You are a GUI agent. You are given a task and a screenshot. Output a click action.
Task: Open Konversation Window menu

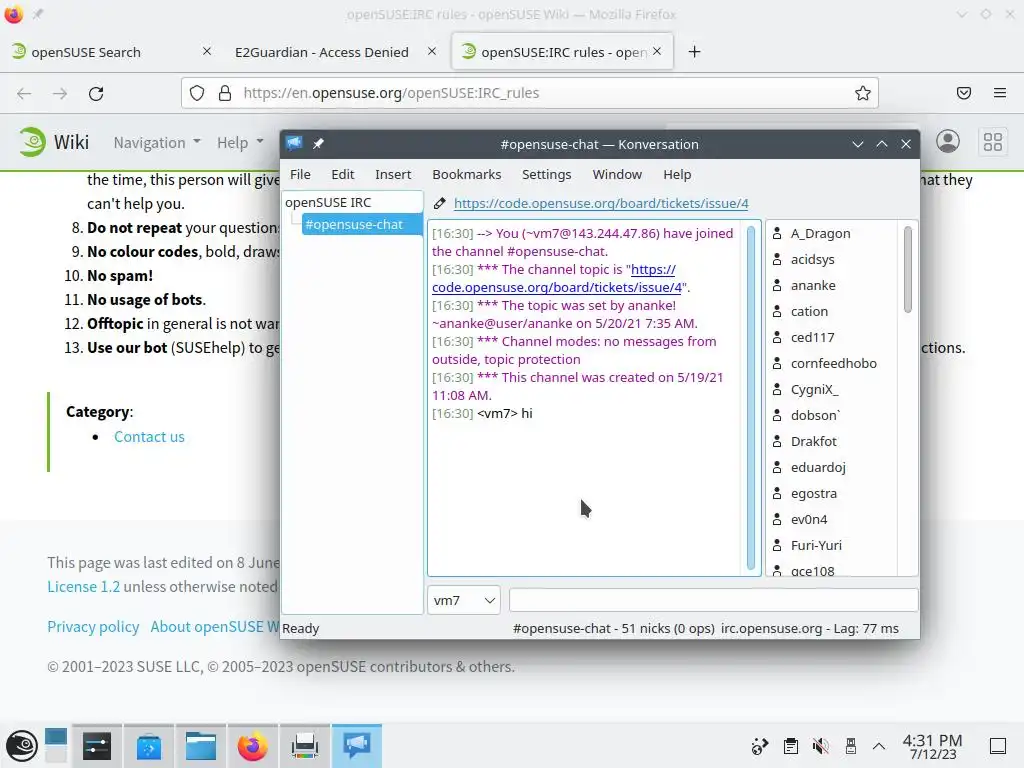[617, 174]
